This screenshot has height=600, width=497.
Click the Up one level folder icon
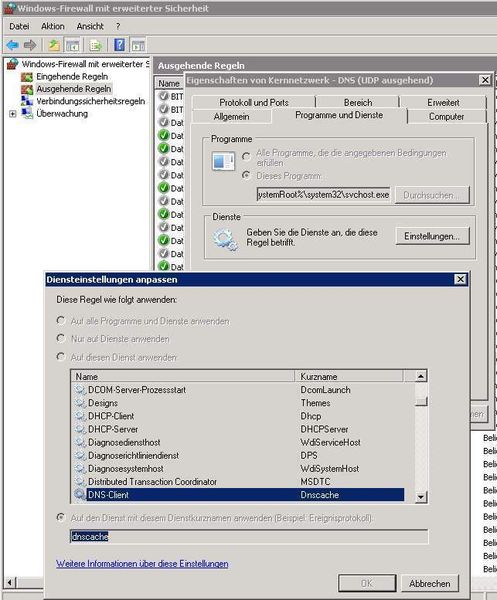54,45
